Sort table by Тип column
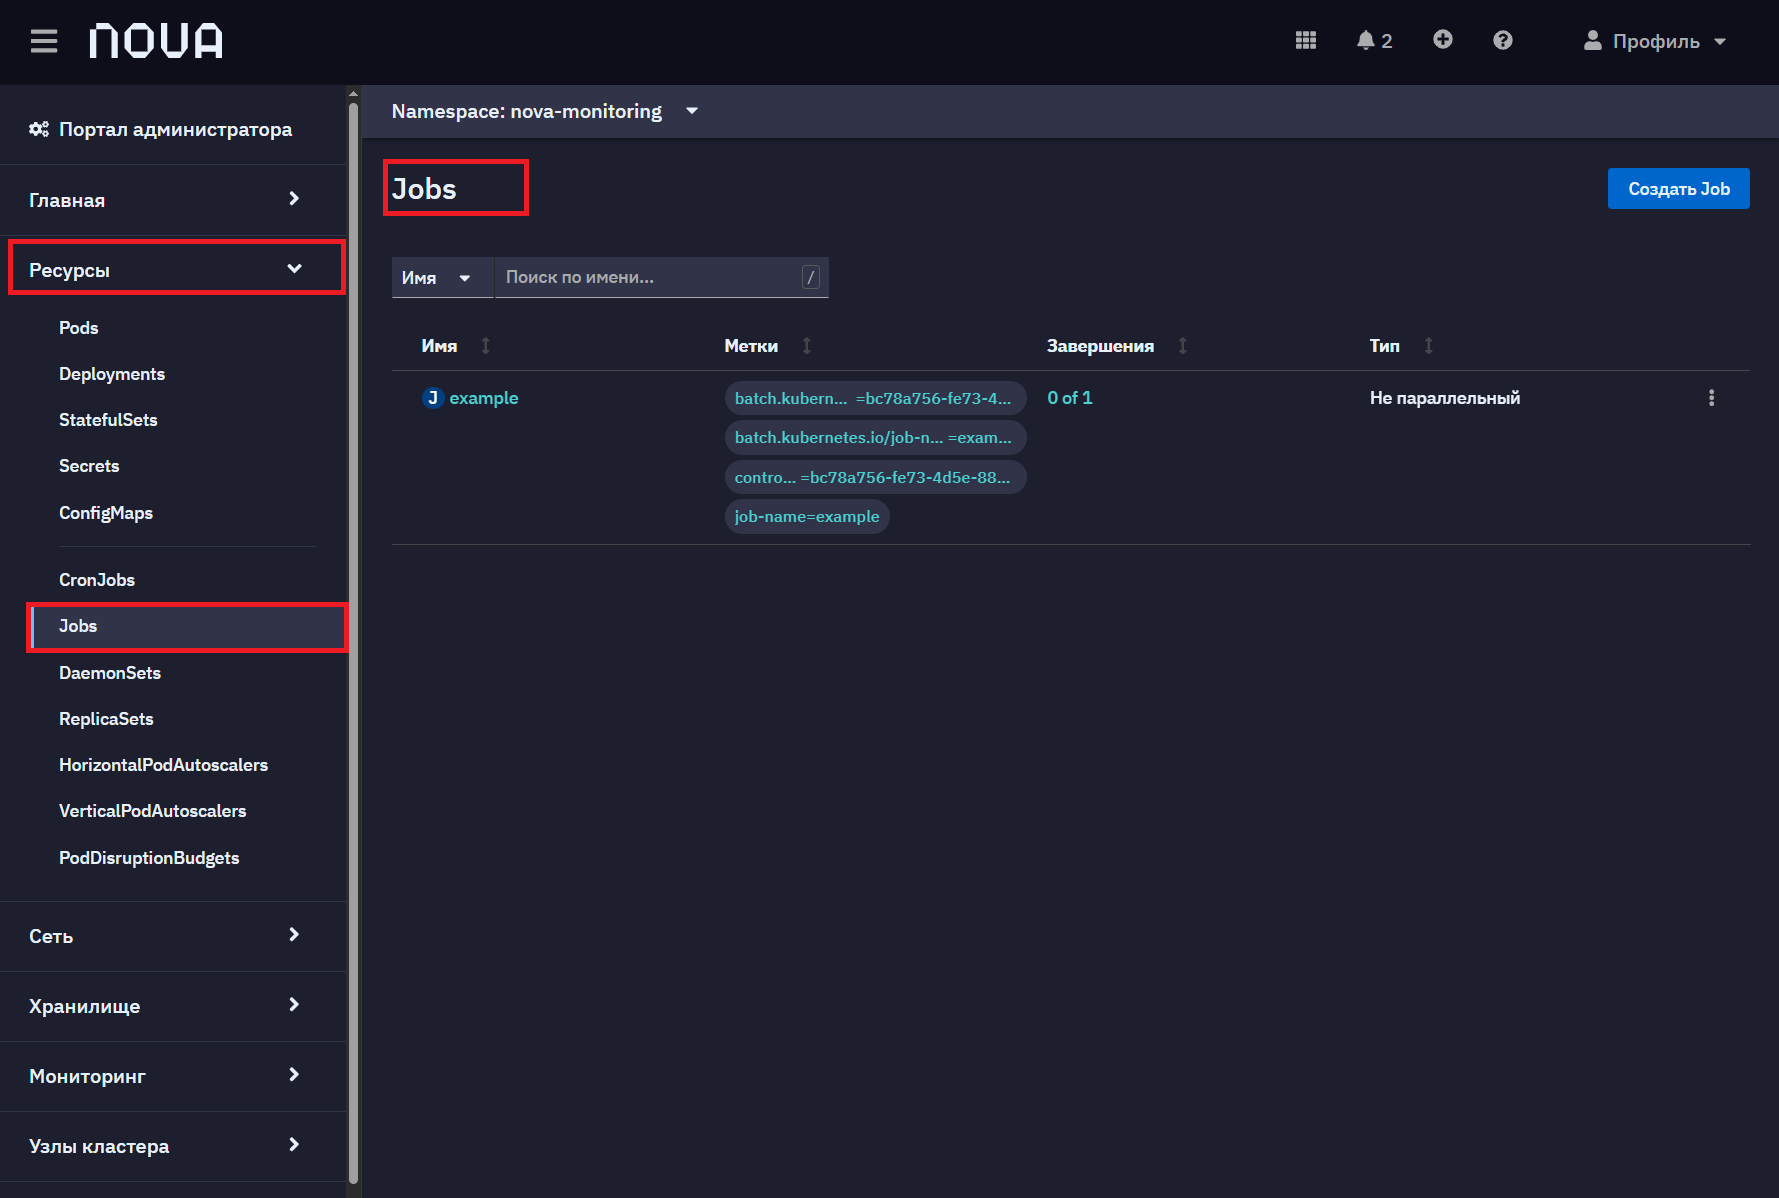 [x=1401, y=346]
